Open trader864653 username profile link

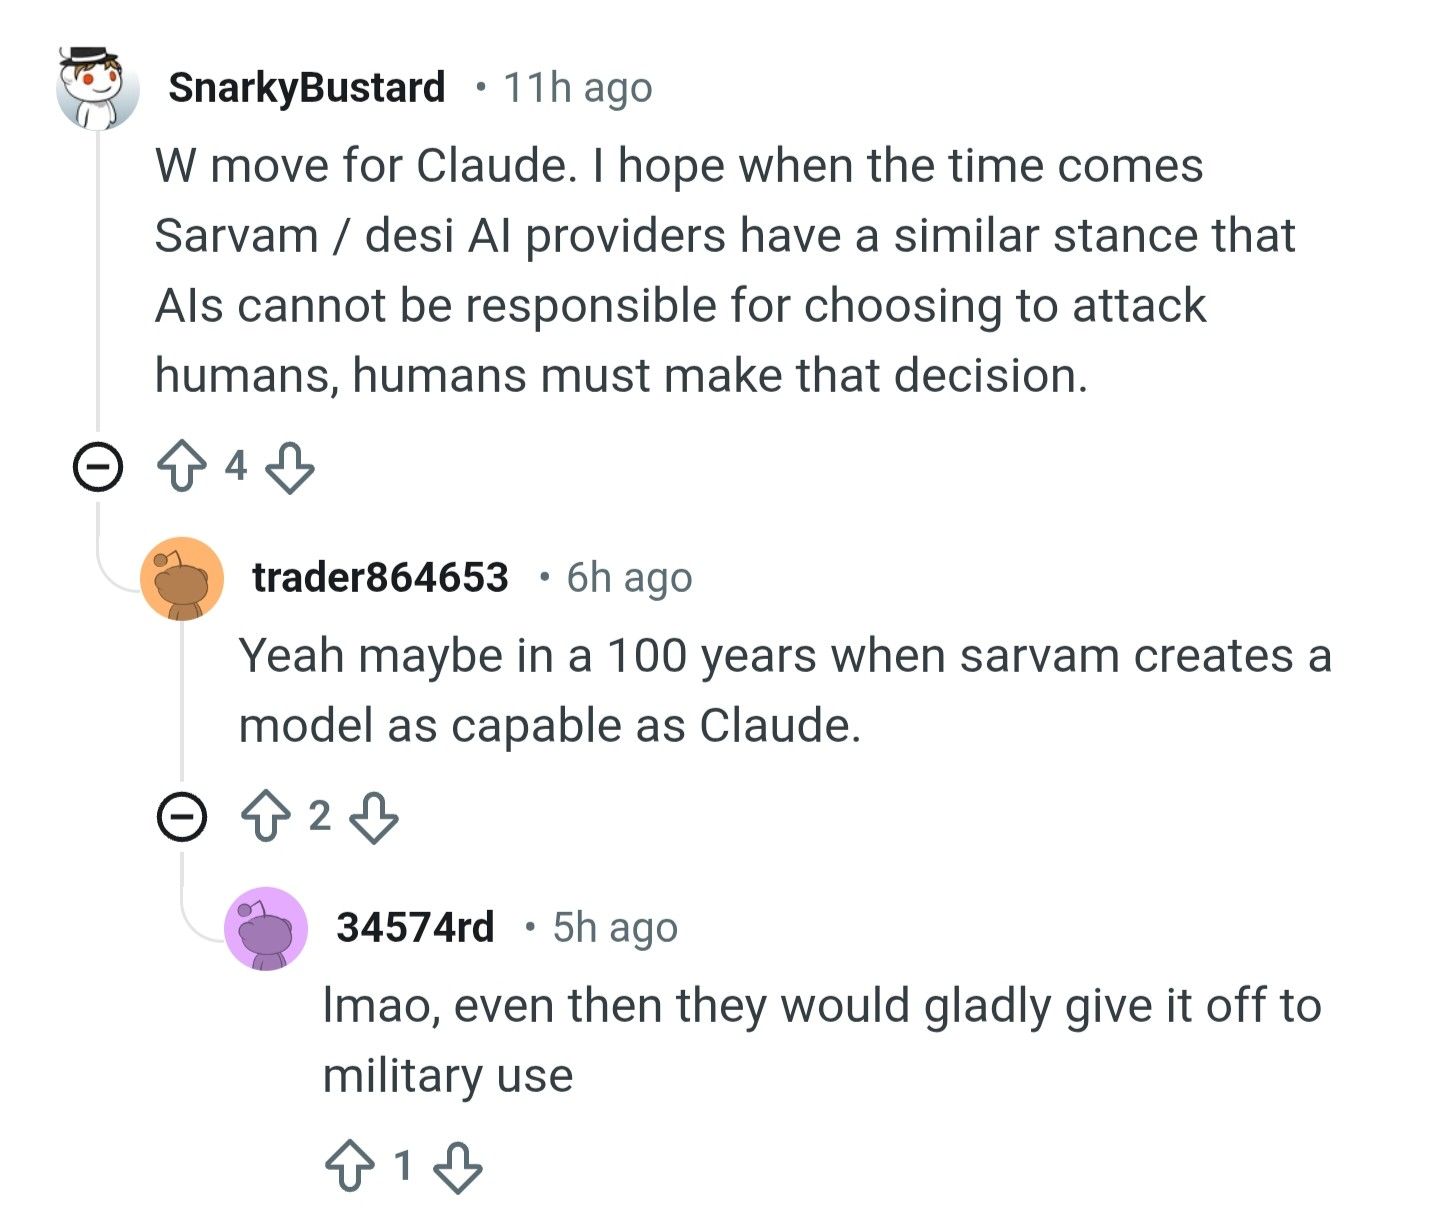tap(380, 578)
